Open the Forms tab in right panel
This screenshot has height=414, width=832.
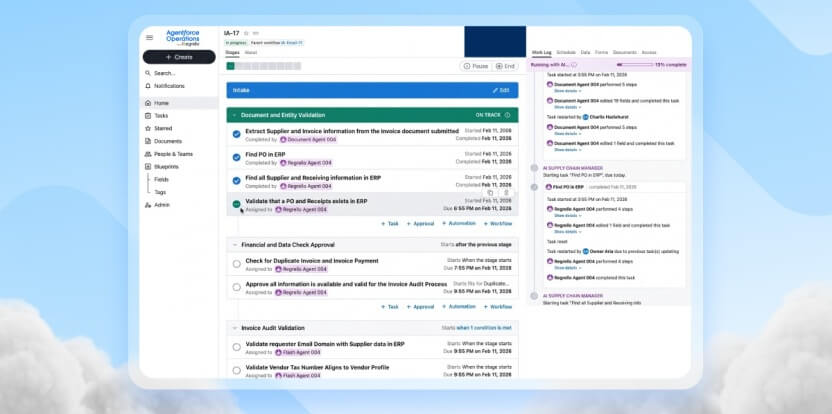601,53
